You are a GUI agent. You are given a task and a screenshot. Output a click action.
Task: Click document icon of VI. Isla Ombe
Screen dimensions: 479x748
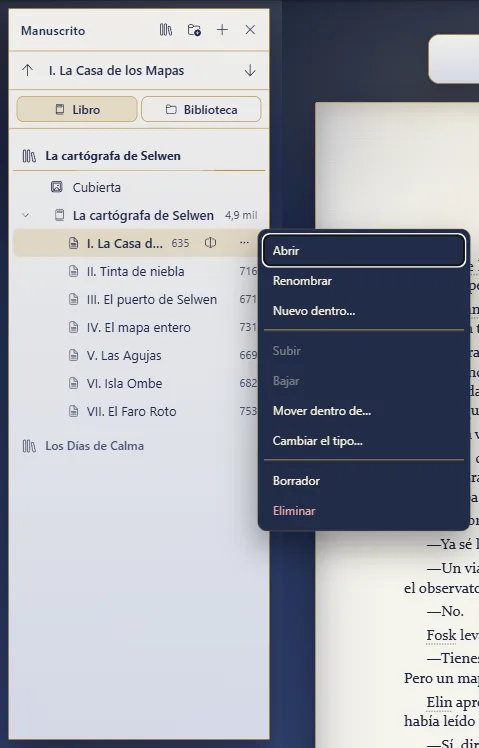[x=73, y=383]
